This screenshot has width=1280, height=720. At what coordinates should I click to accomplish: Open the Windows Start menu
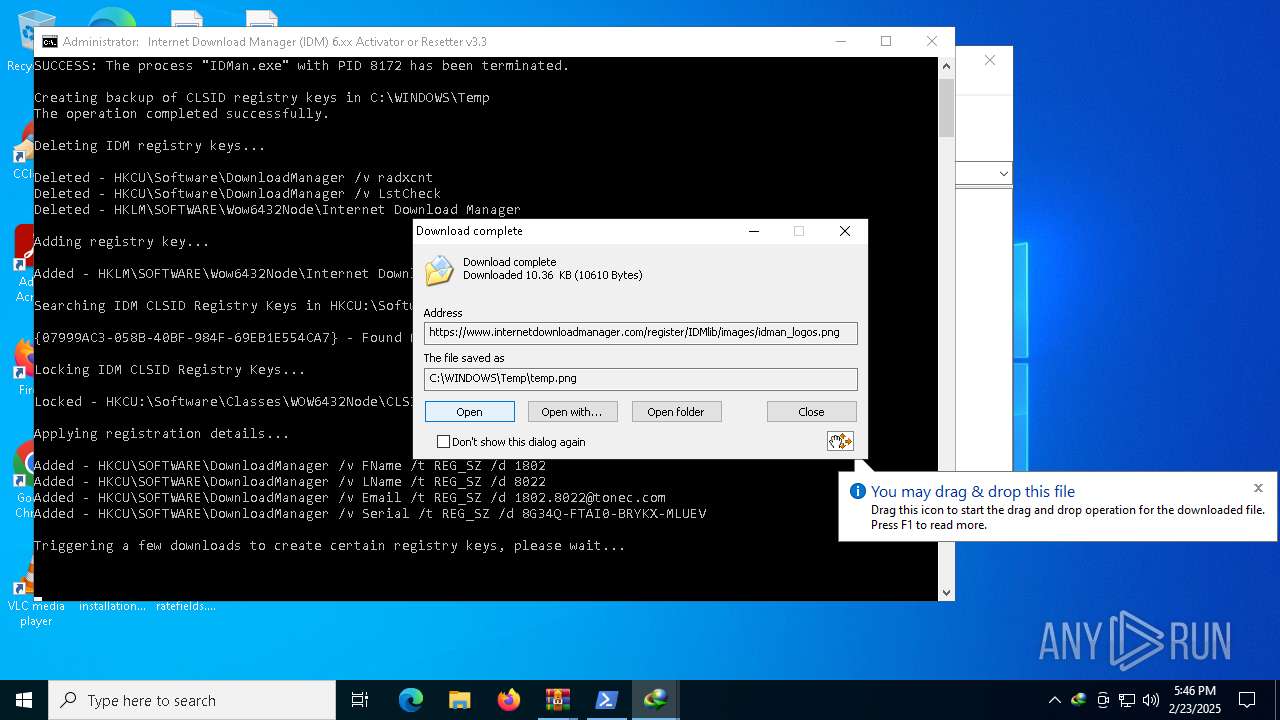click(24, 700)
